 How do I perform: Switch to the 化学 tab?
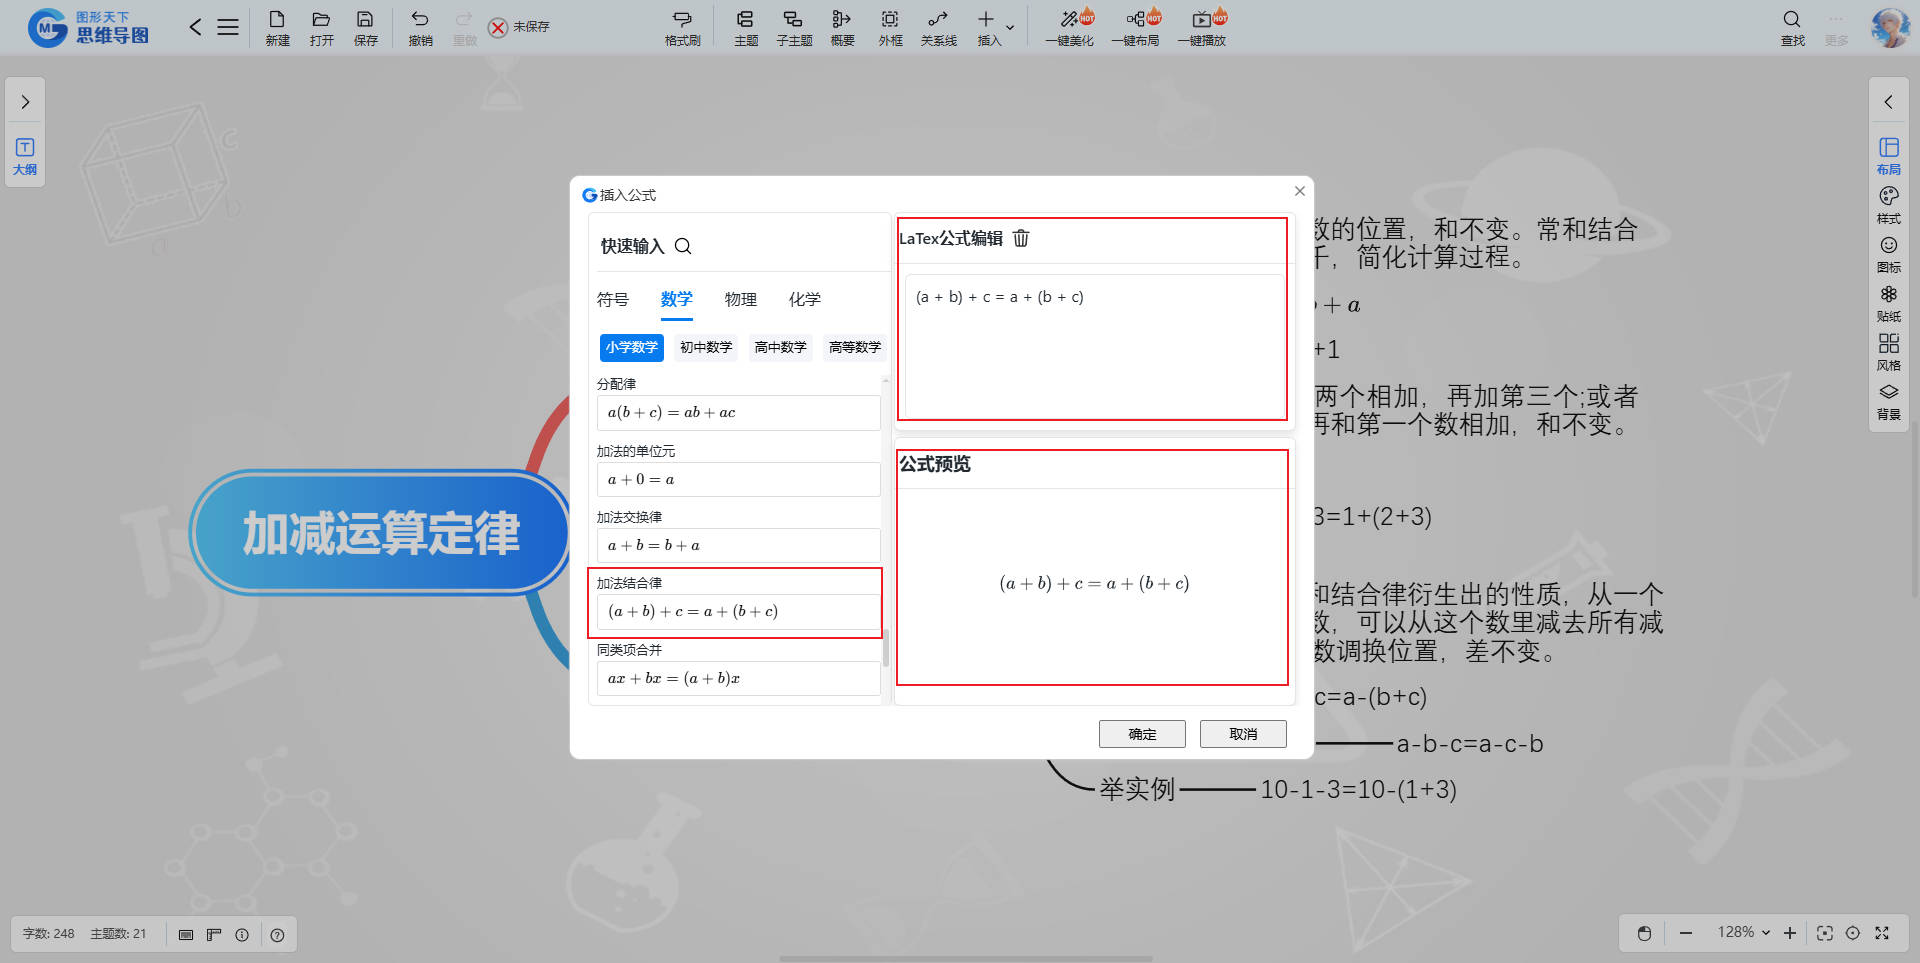coord(804,299)
